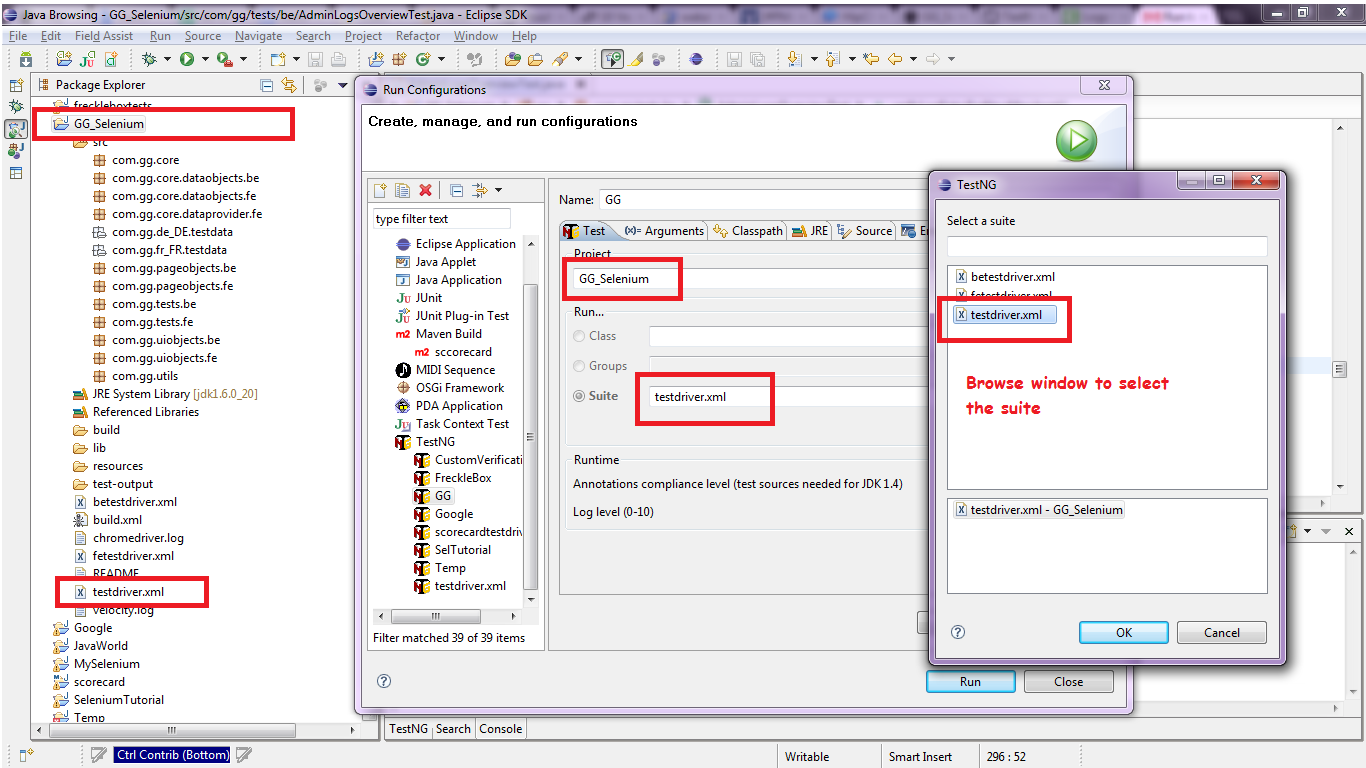
Task: Click the Debug perspective icon on left sidebar
Action: coord(16,106)
